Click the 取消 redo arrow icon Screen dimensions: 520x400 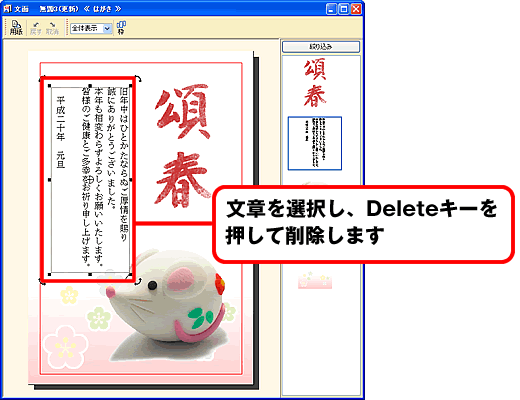(x=52, y=28)
